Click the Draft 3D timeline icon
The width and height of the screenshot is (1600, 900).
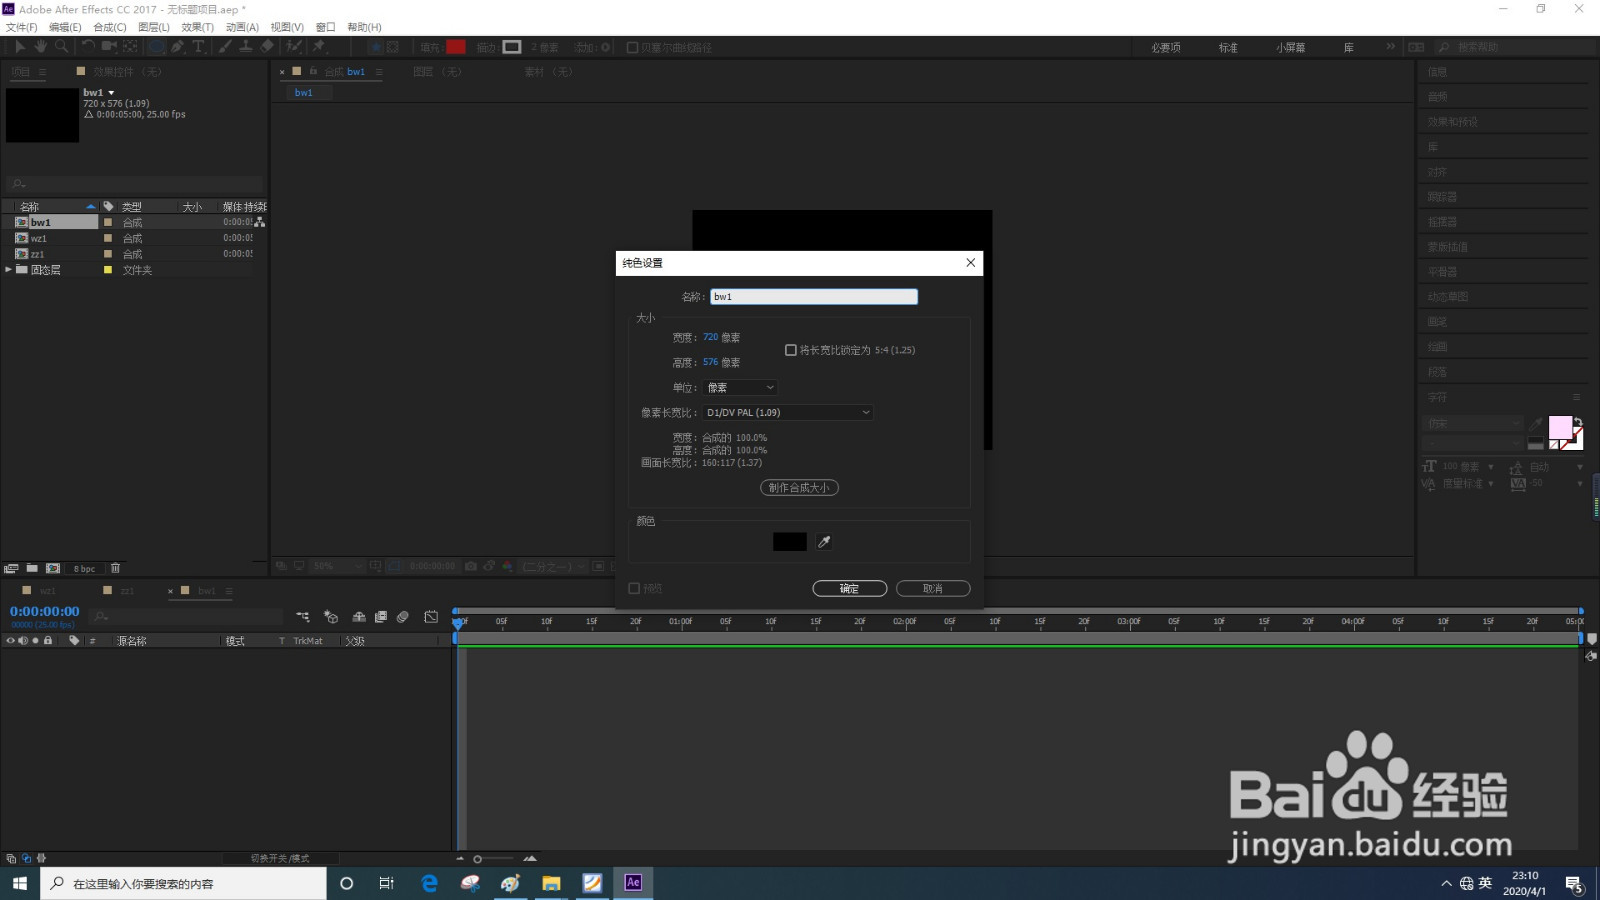coord(331,617)
